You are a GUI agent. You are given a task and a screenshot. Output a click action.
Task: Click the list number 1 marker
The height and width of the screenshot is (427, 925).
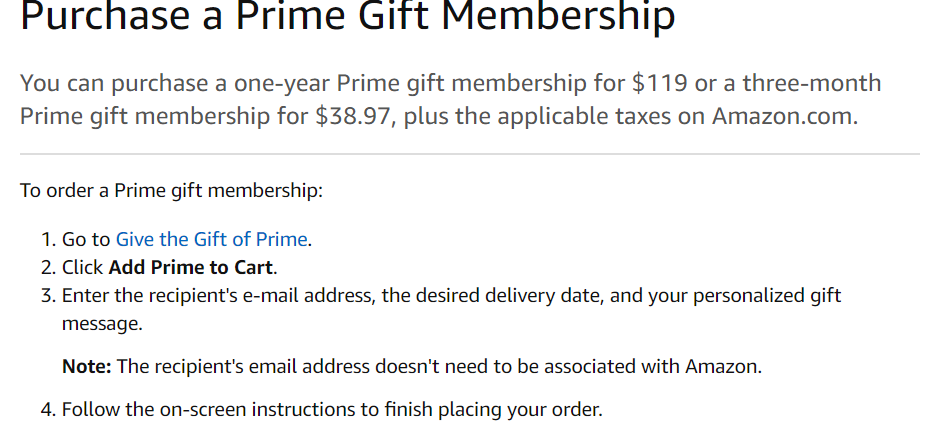coord(48,239)
